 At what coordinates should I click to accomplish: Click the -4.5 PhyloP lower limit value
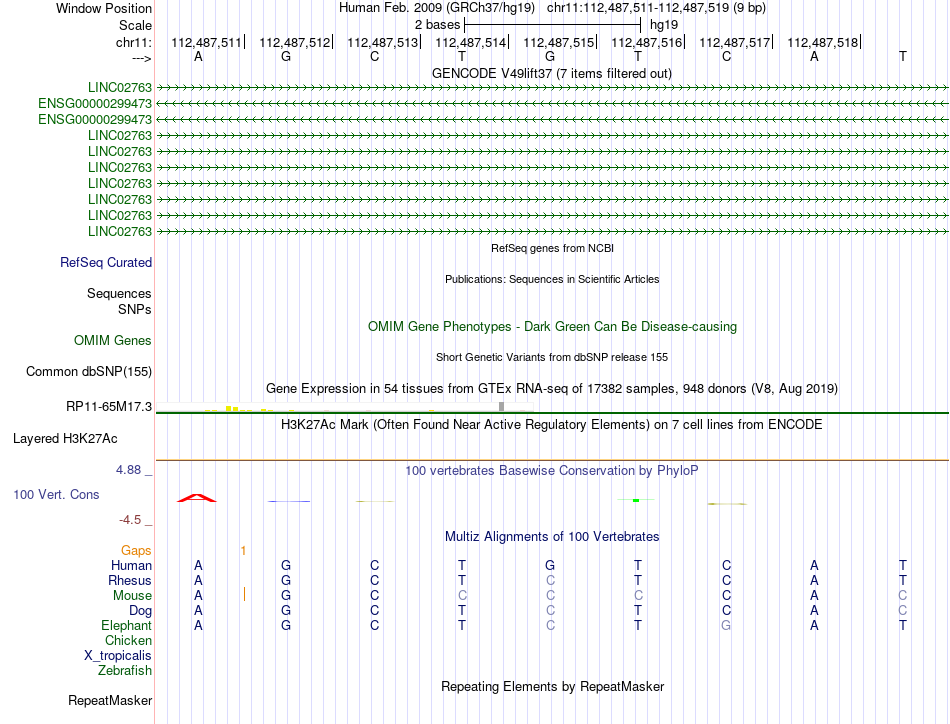pos(130,520)
